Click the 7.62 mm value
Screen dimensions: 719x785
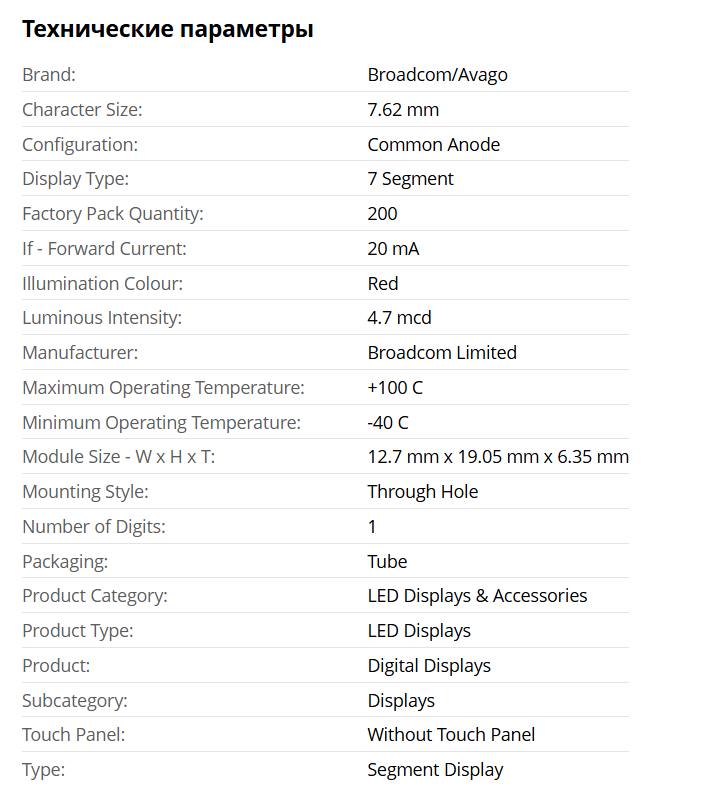click(x=403, y=110)
